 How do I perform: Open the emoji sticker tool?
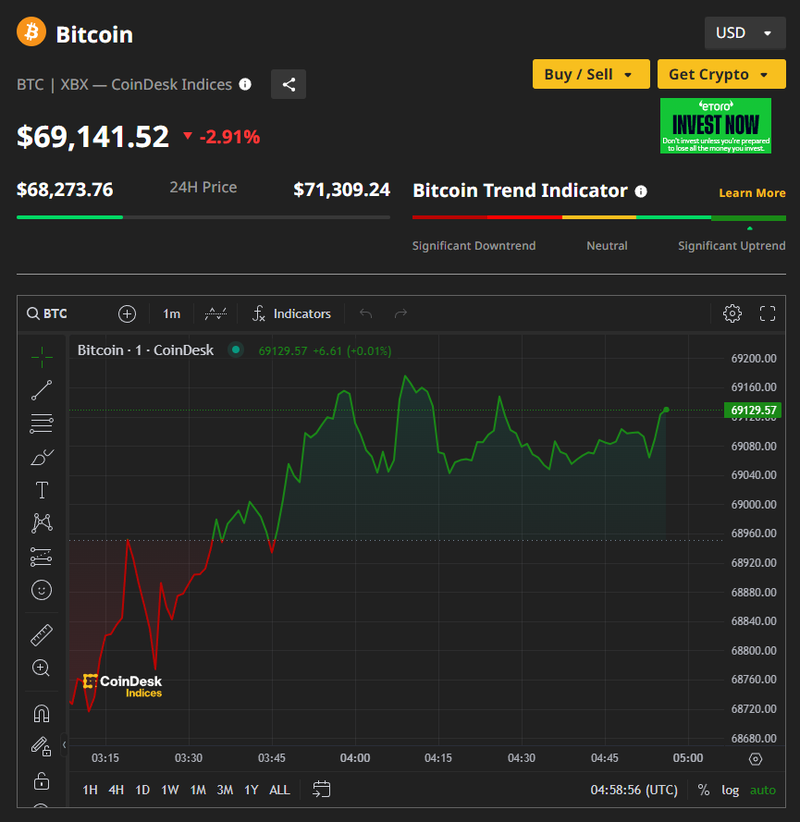(x=41, y=590)
